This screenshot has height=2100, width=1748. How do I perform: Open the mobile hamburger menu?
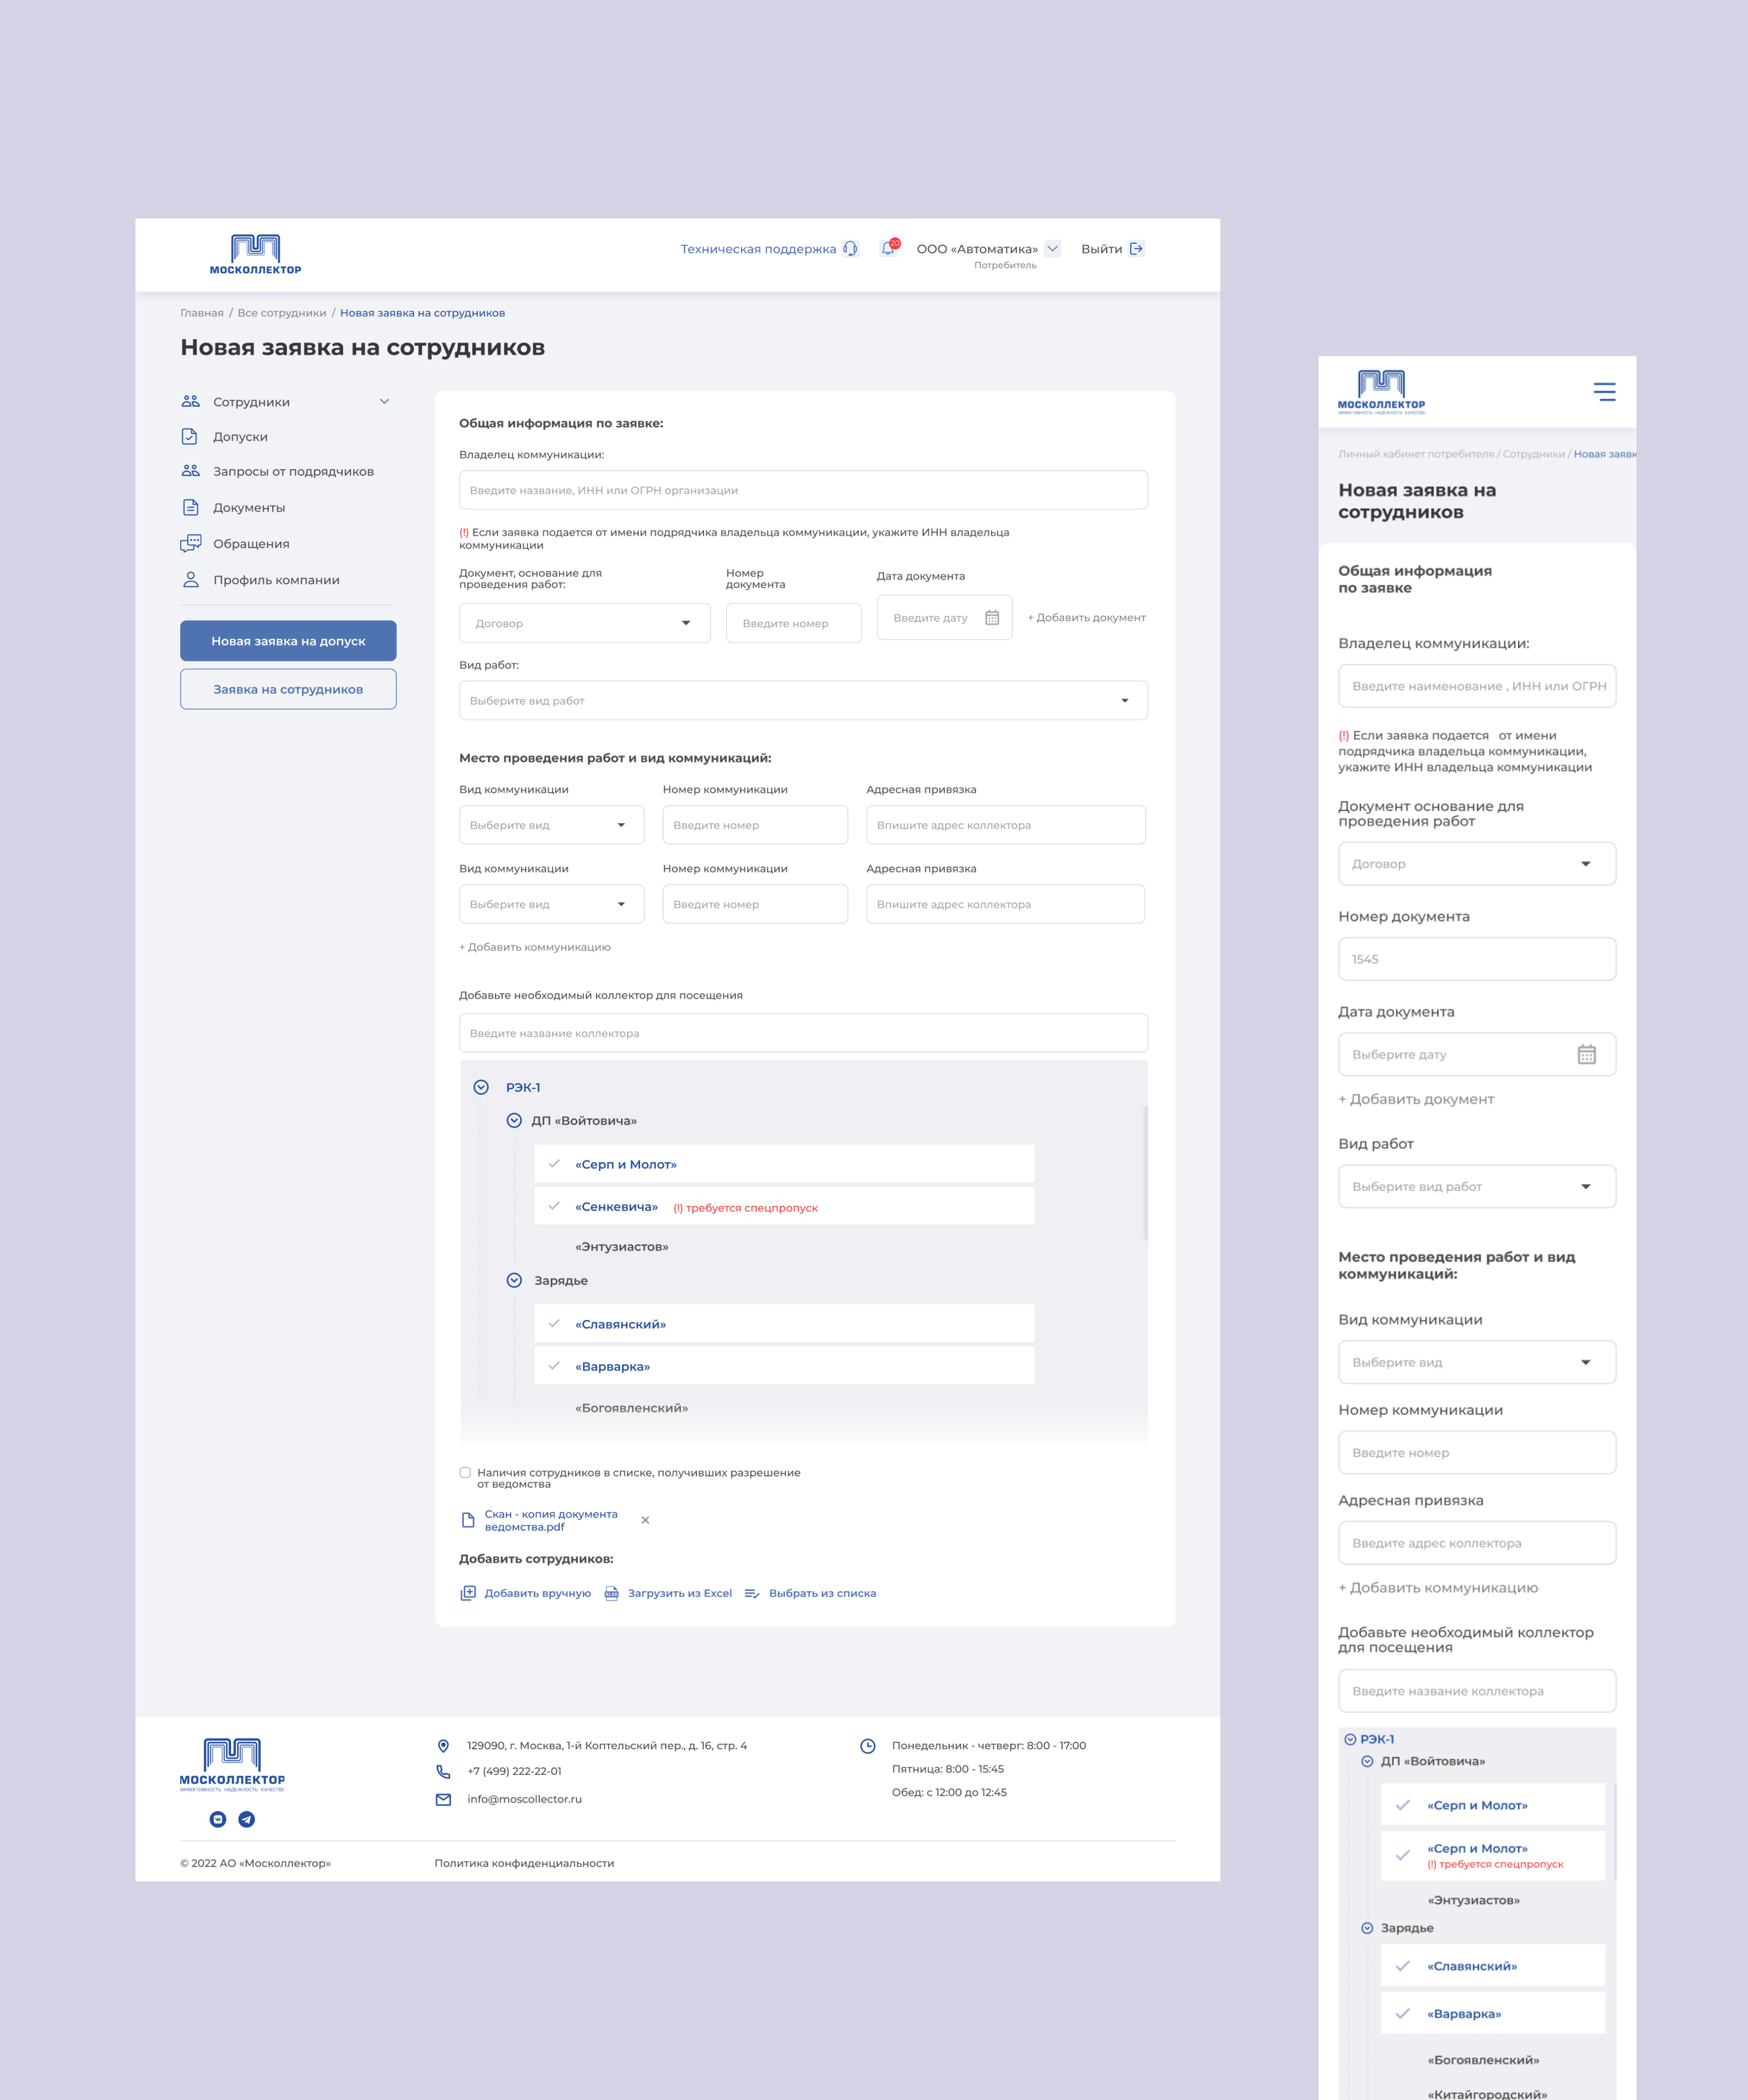pos(1604,392)
